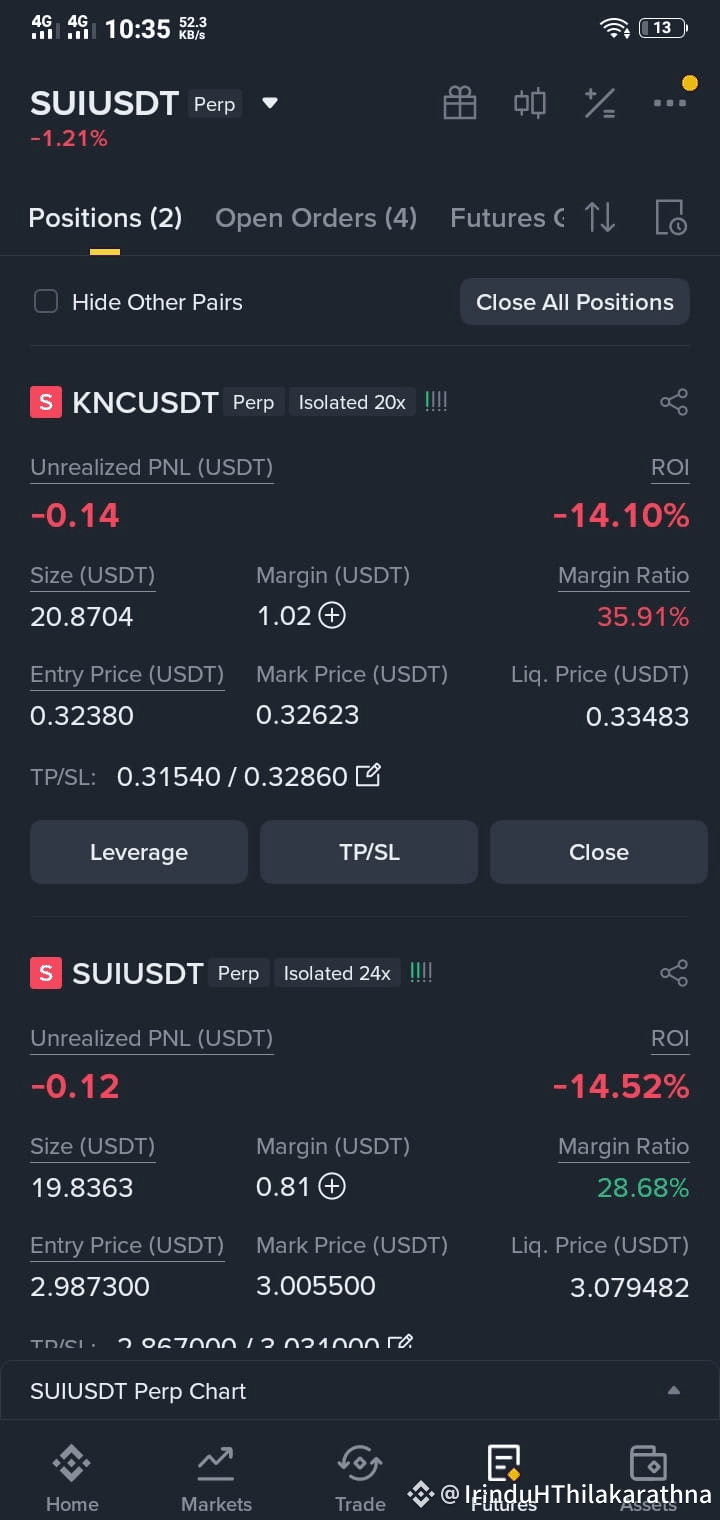
Task: Toggle the Hide Other Pairs checkbox
Action: (x=46, y=301)
